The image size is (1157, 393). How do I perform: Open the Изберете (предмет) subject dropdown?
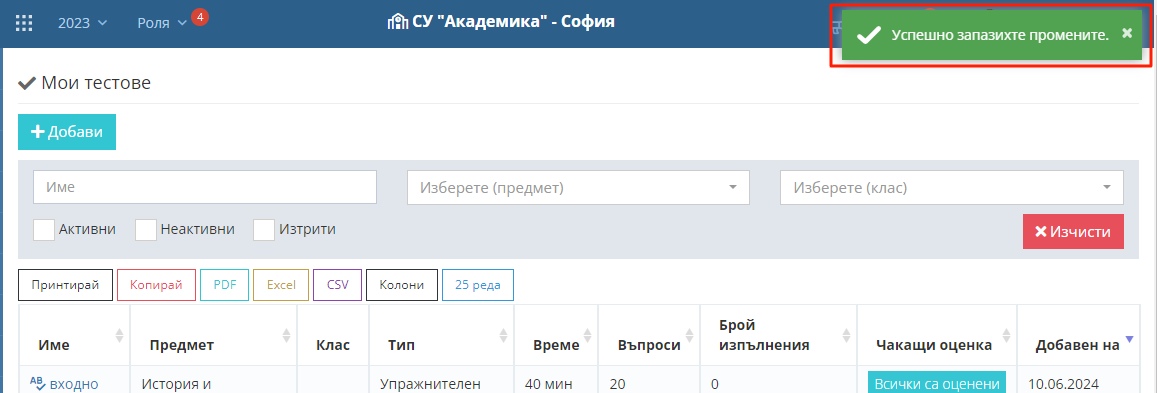578,187
